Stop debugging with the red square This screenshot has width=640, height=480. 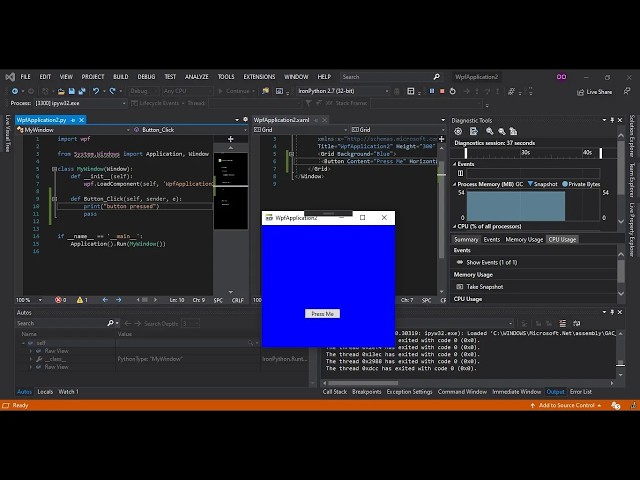click(442, 91)
